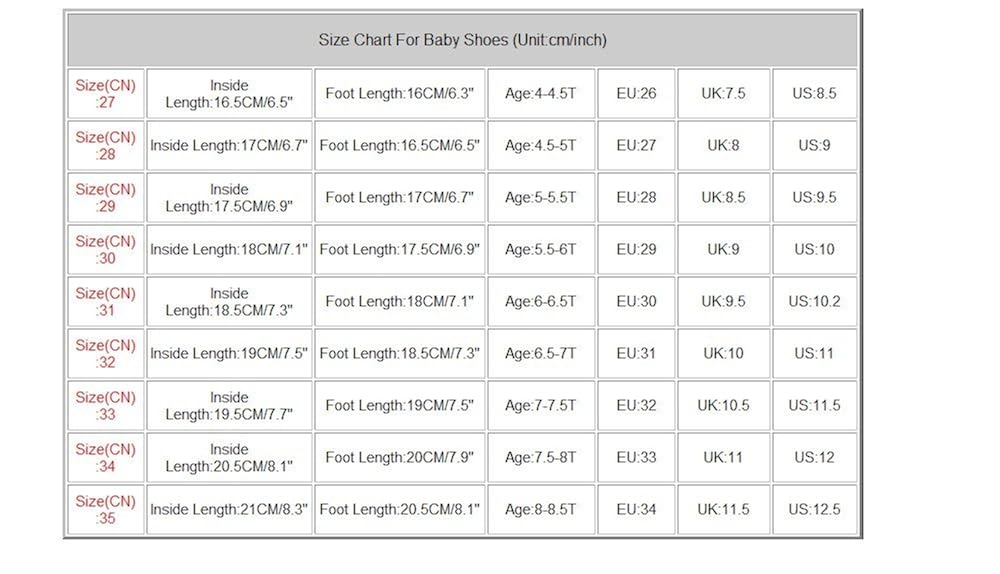Click the Foot Length:19CM/7.5" cell
Screen dimensions: 1000x574
400,406
